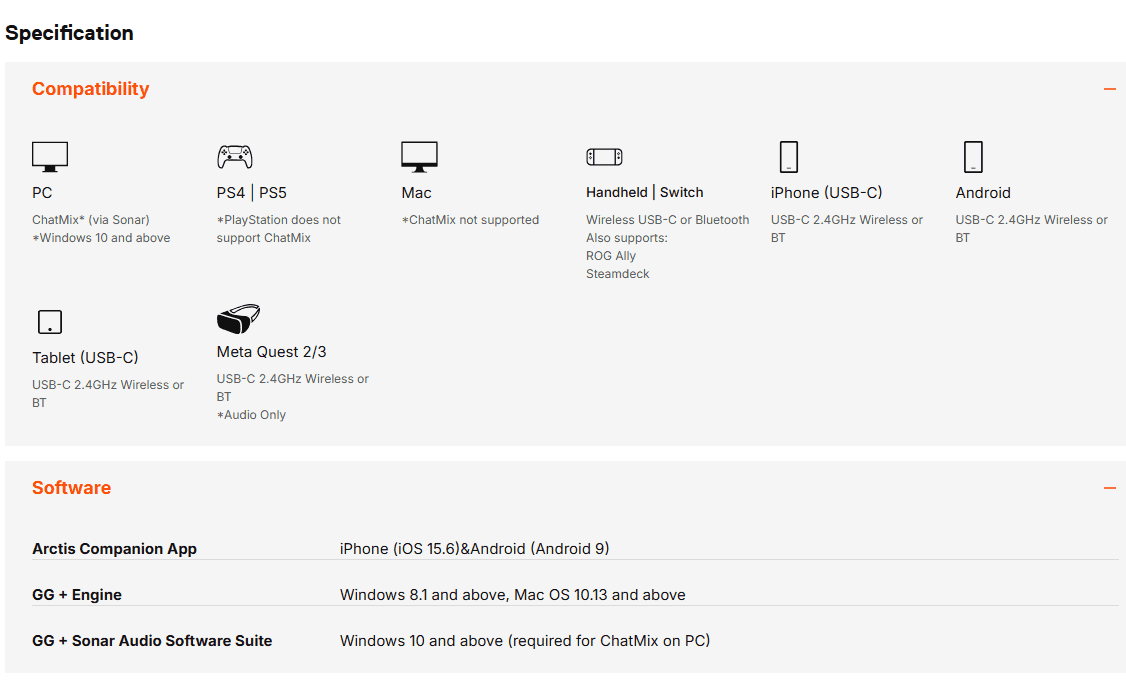Click the Mac display icon
Image resolution: width=1126 pixels, height=683 pixels.
point(420,157)
